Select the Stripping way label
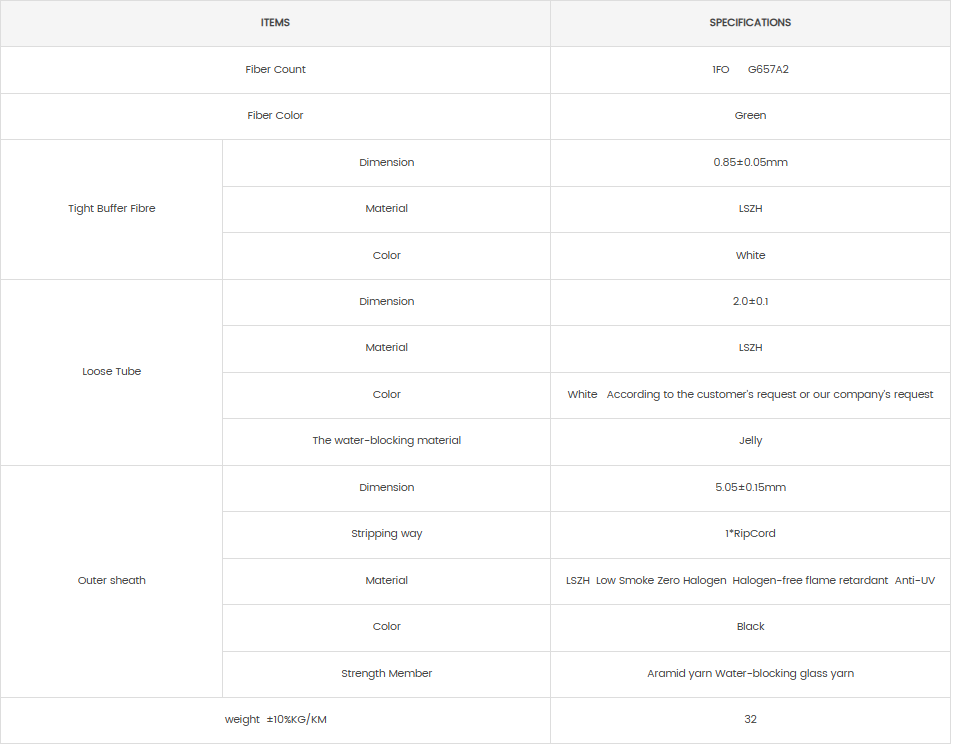Screen dimensions: 954x751 pos(386,533)
